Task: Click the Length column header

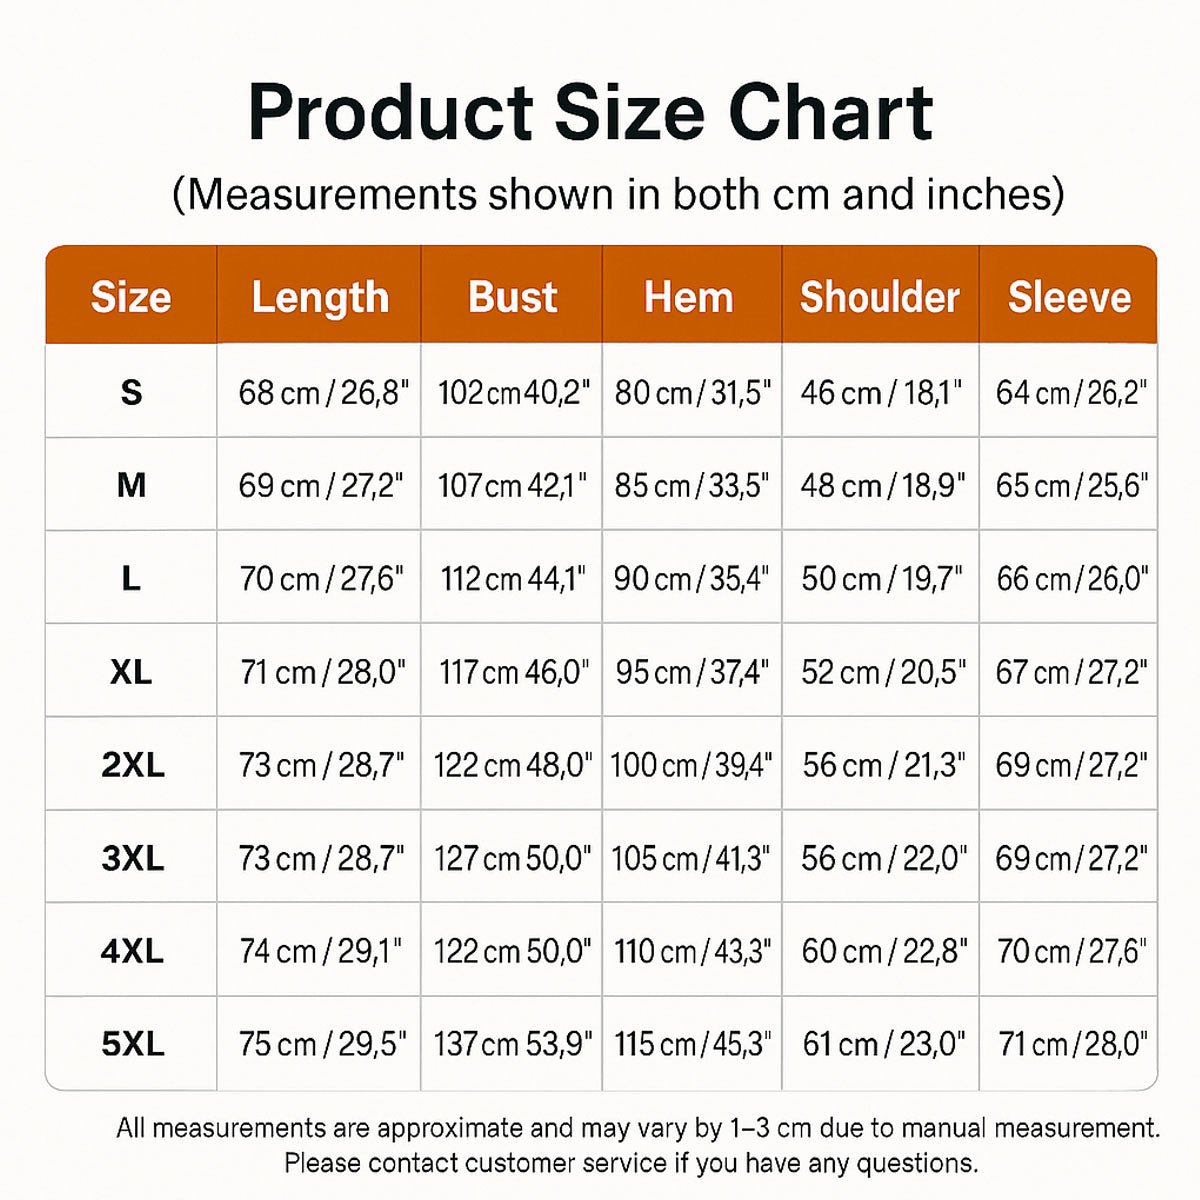Action: (320, 297)
